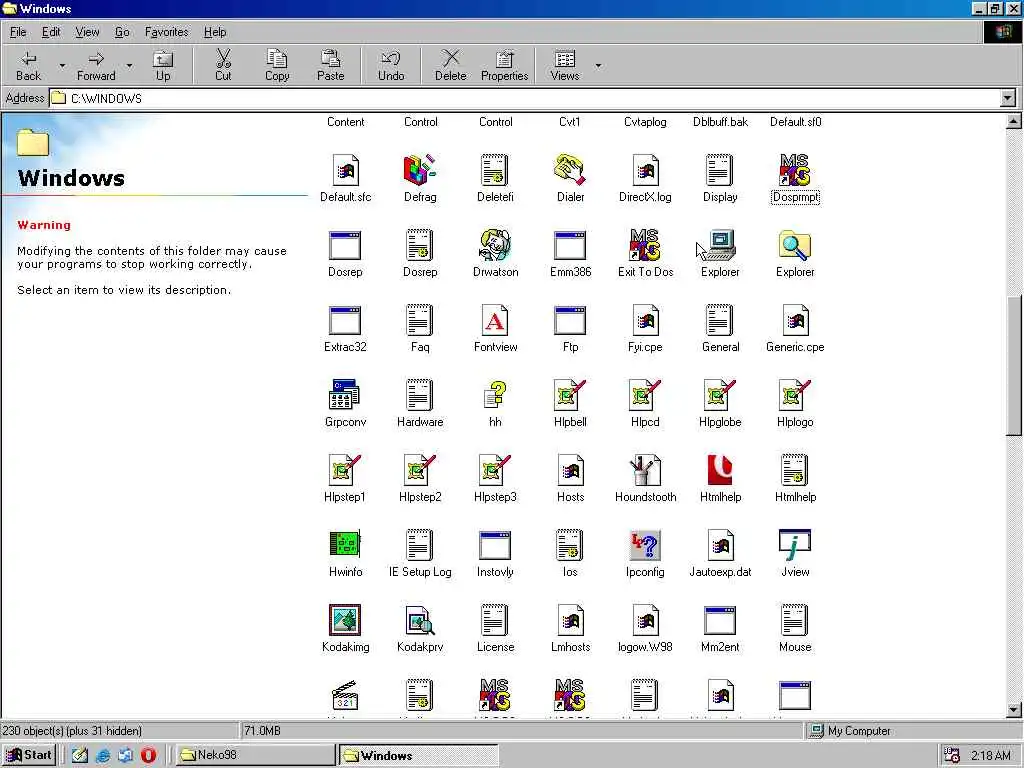Click the Paste toolbar button

tap(330, 66)
